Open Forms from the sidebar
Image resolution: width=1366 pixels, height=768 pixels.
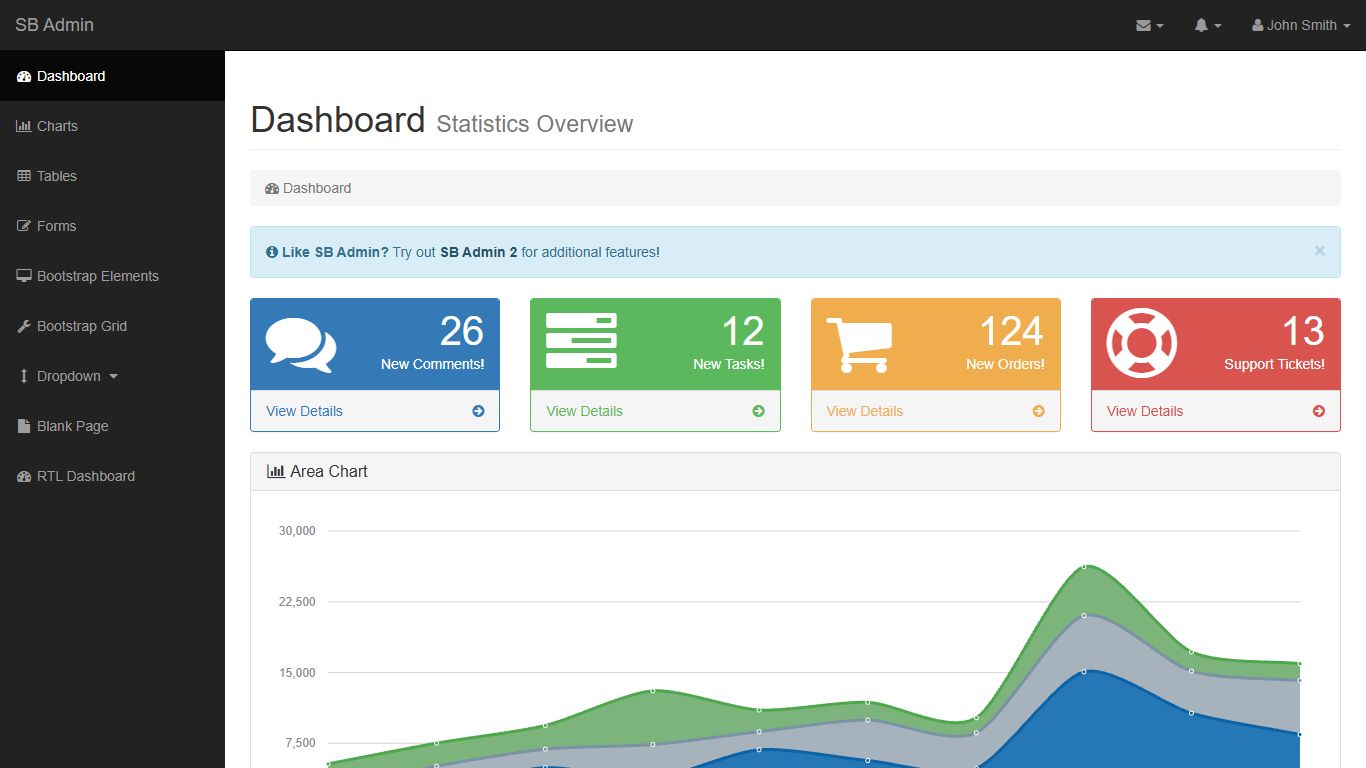56,226
